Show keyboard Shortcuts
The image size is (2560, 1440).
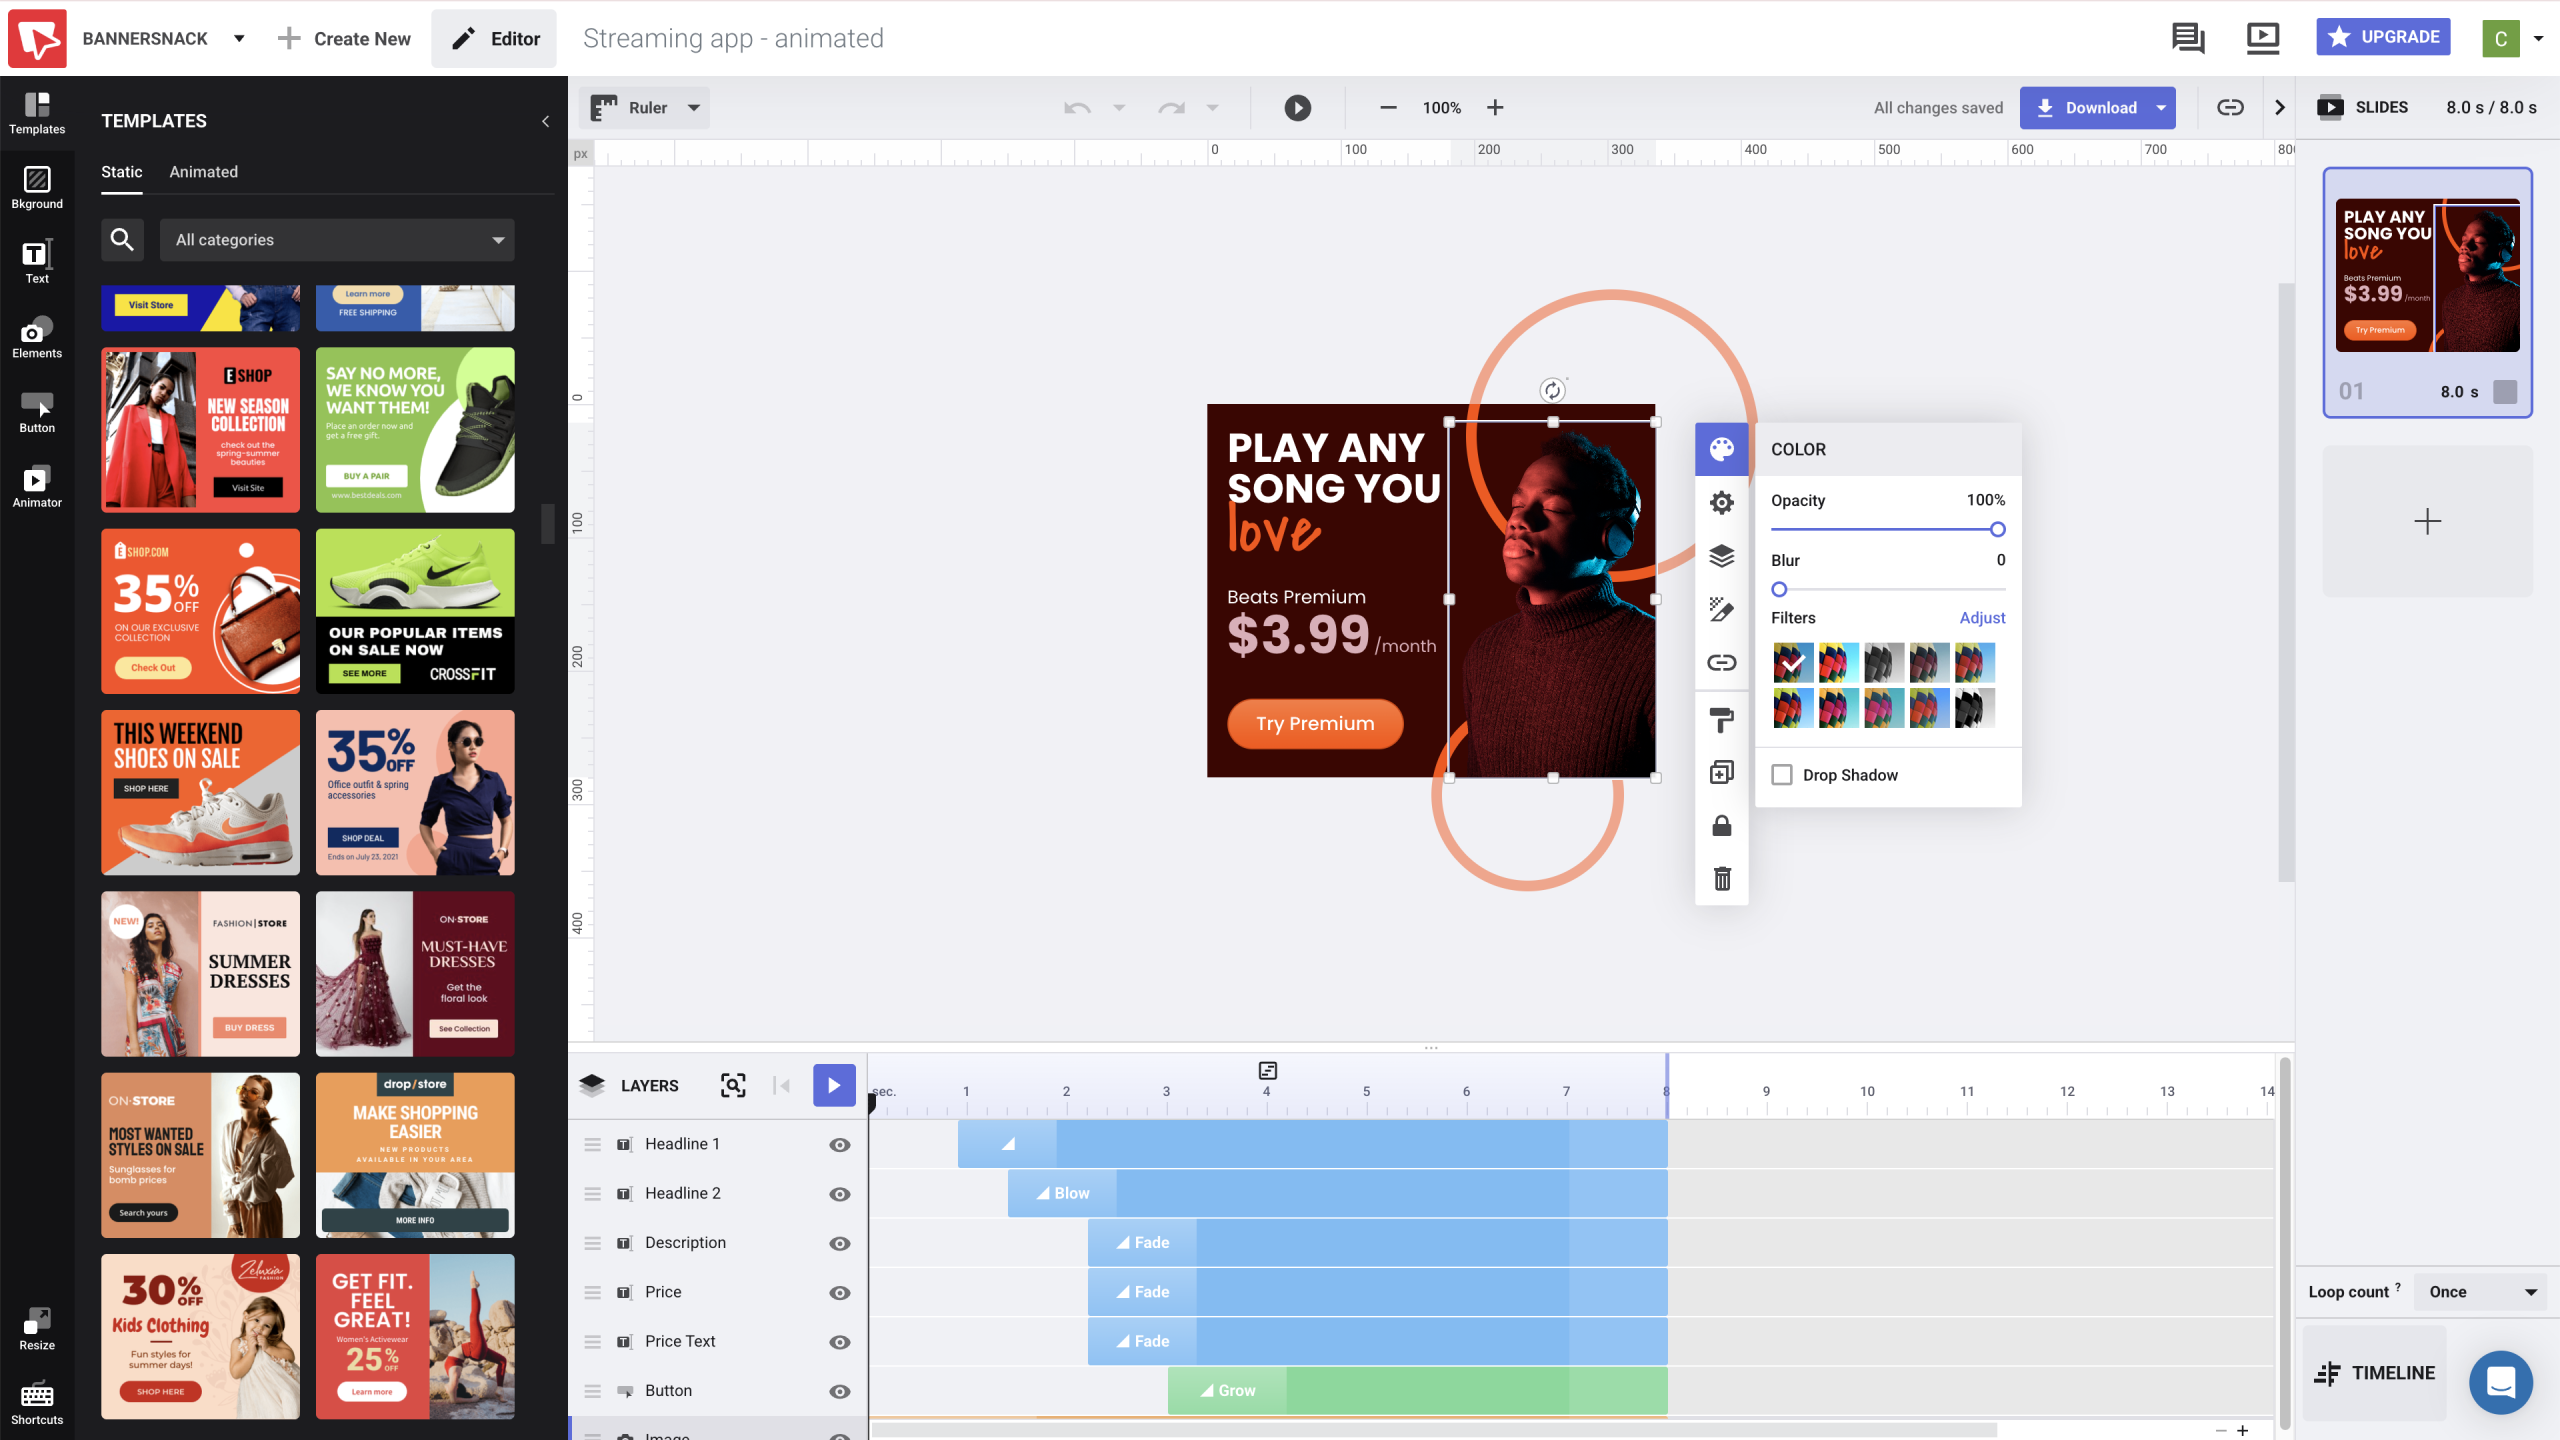[x=37, y=1403]
